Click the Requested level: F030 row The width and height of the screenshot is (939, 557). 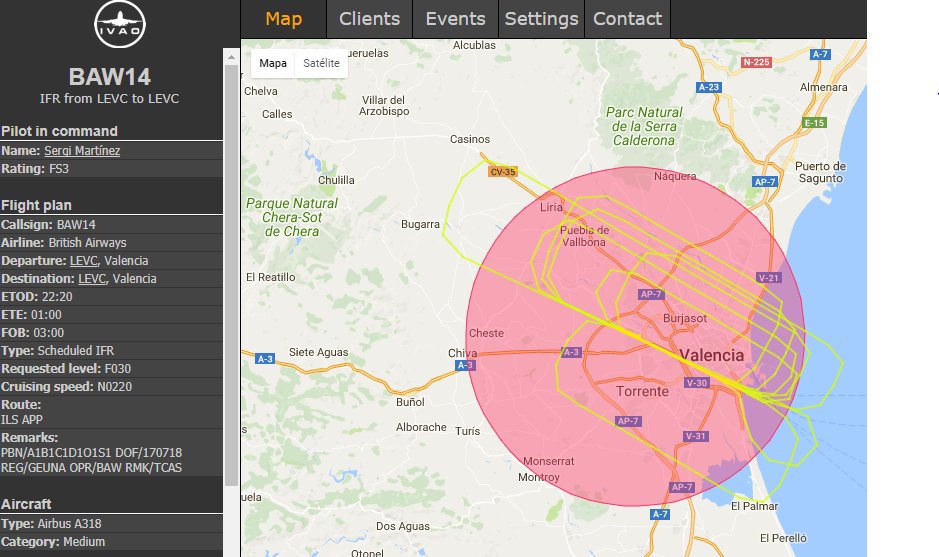coord(111,368)
